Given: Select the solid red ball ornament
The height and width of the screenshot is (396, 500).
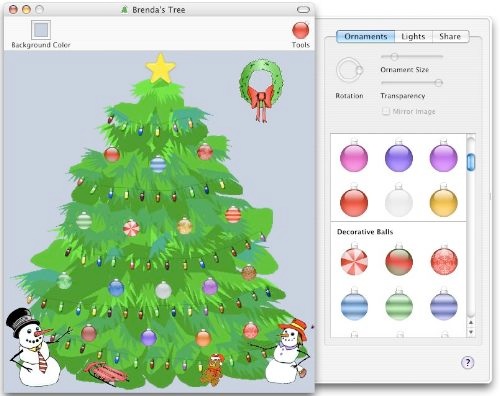Looking at the screenshot, I should pos(354,201).
